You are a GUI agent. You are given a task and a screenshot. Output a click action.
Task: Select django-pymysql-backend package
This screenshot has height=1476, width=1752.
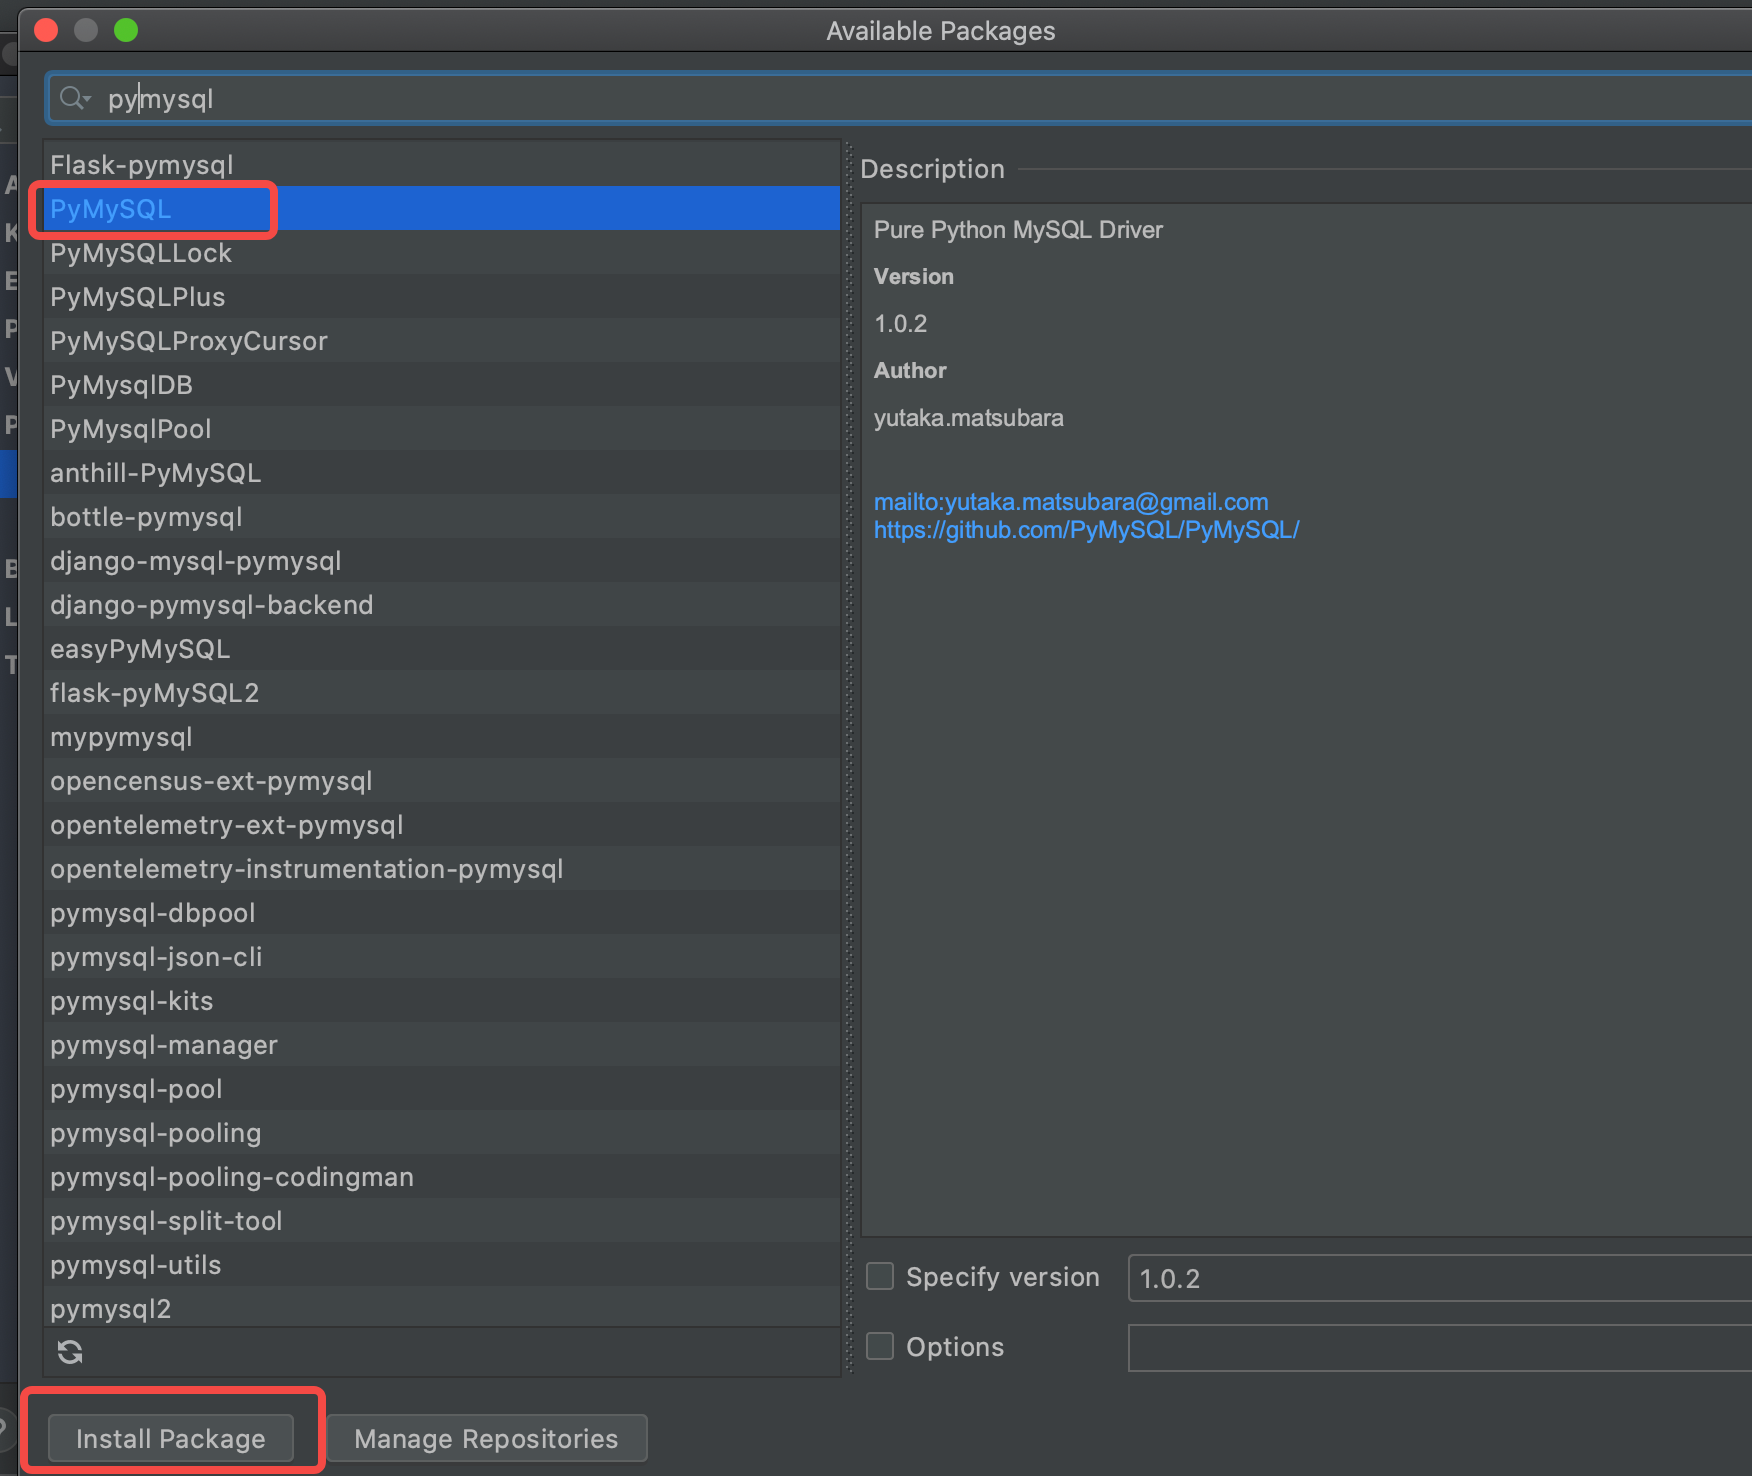coord(442,604)
